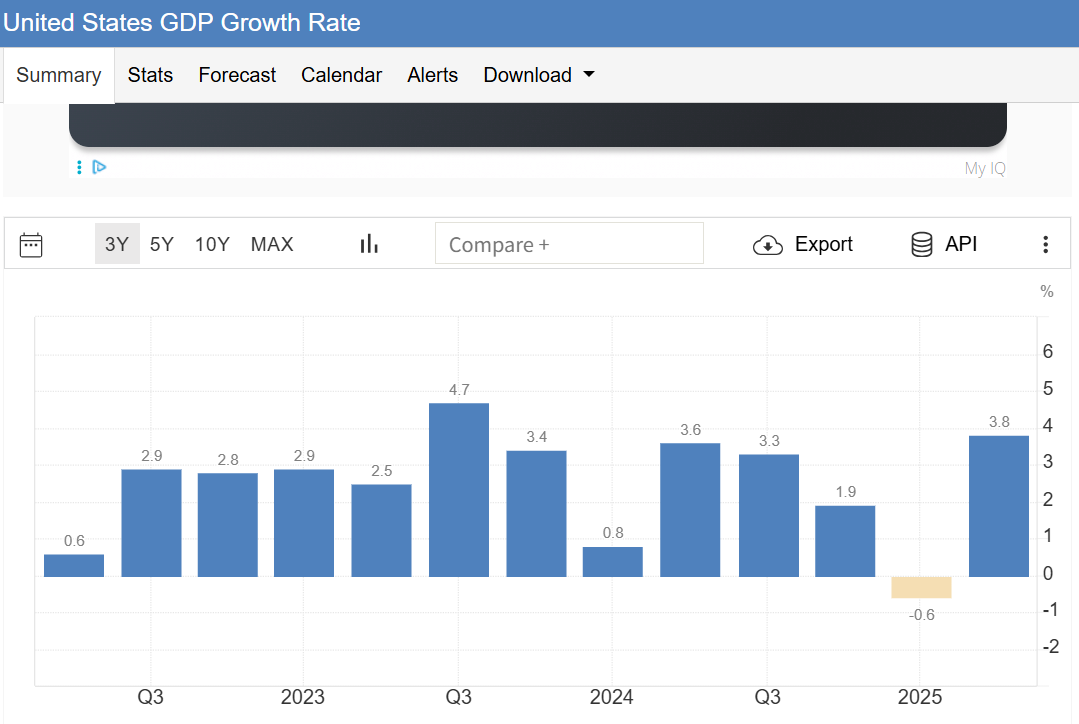Click the Compare + input field
Screen dimensions: 1079x724
tap(569, 244)
